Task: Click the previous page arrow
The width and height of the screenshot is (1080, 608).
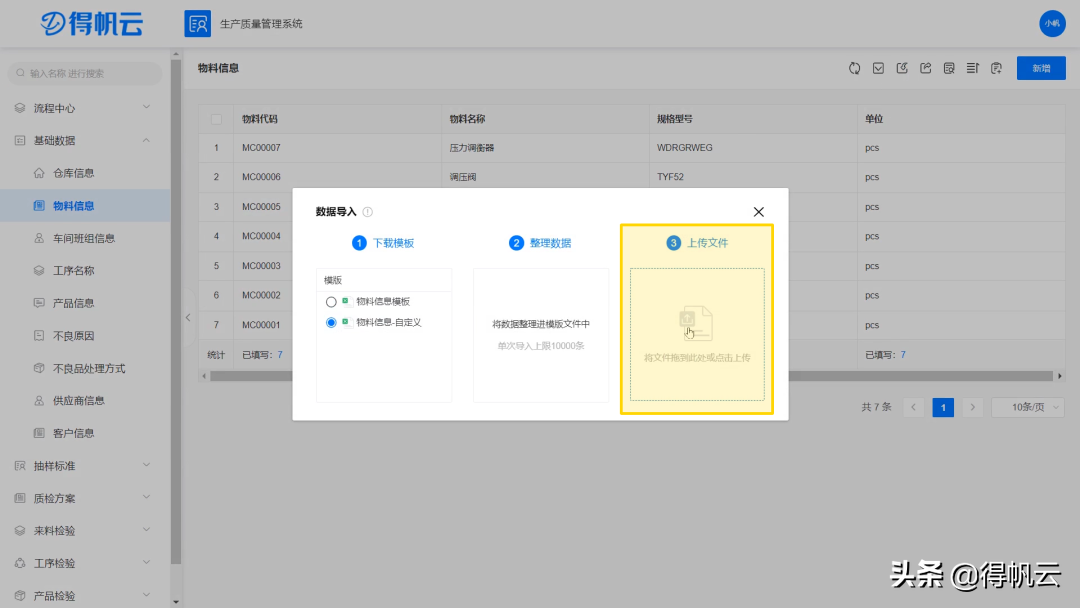Action: pos(913,407)
